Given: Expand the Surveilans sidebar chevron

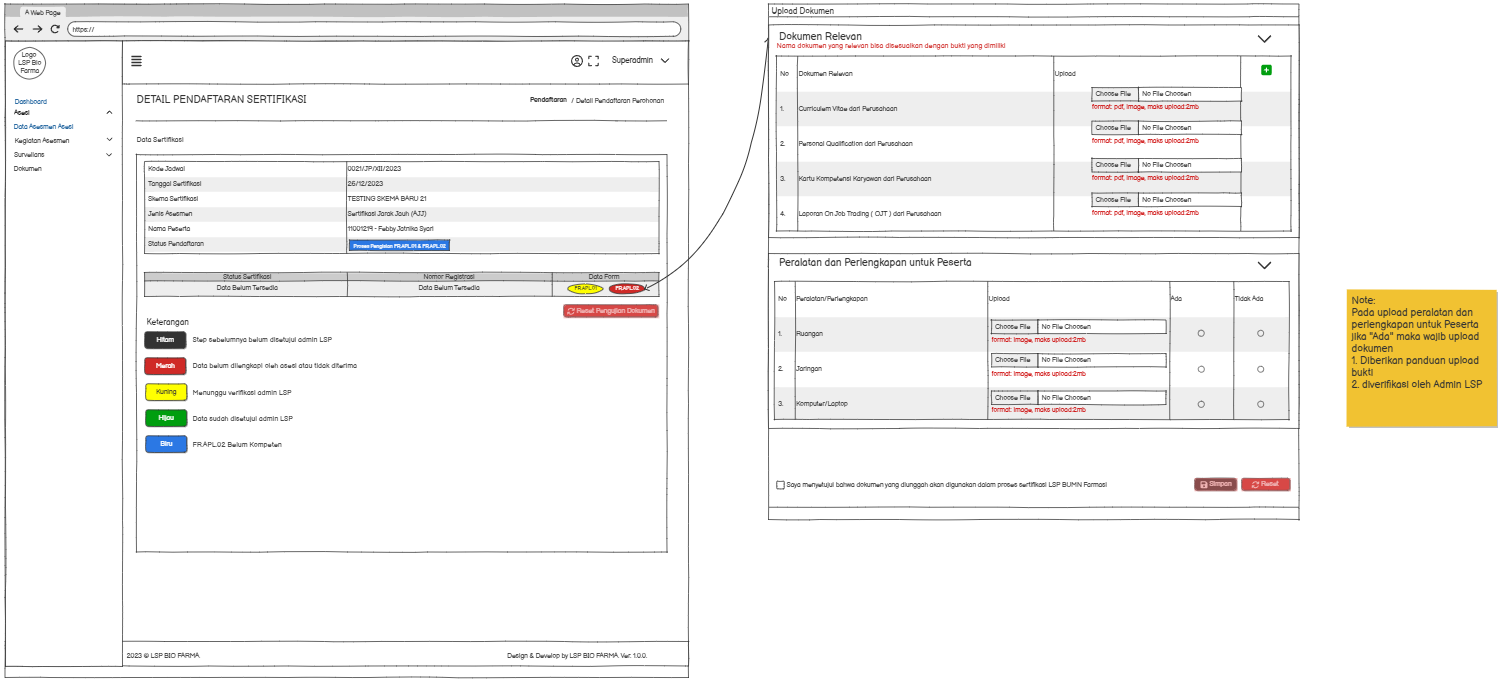Looking at the screenshot, I should pos(109,154).
